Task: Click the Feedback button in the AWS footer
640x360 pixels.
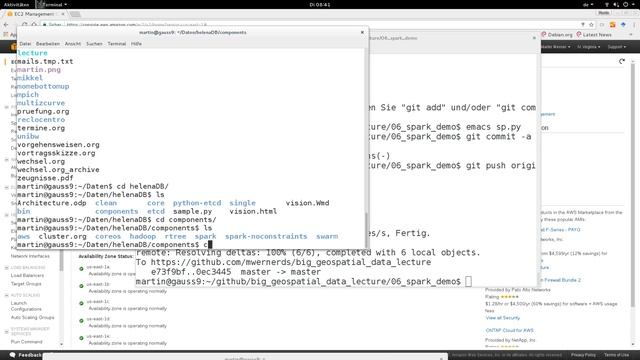Action: (x=25, y=355)
